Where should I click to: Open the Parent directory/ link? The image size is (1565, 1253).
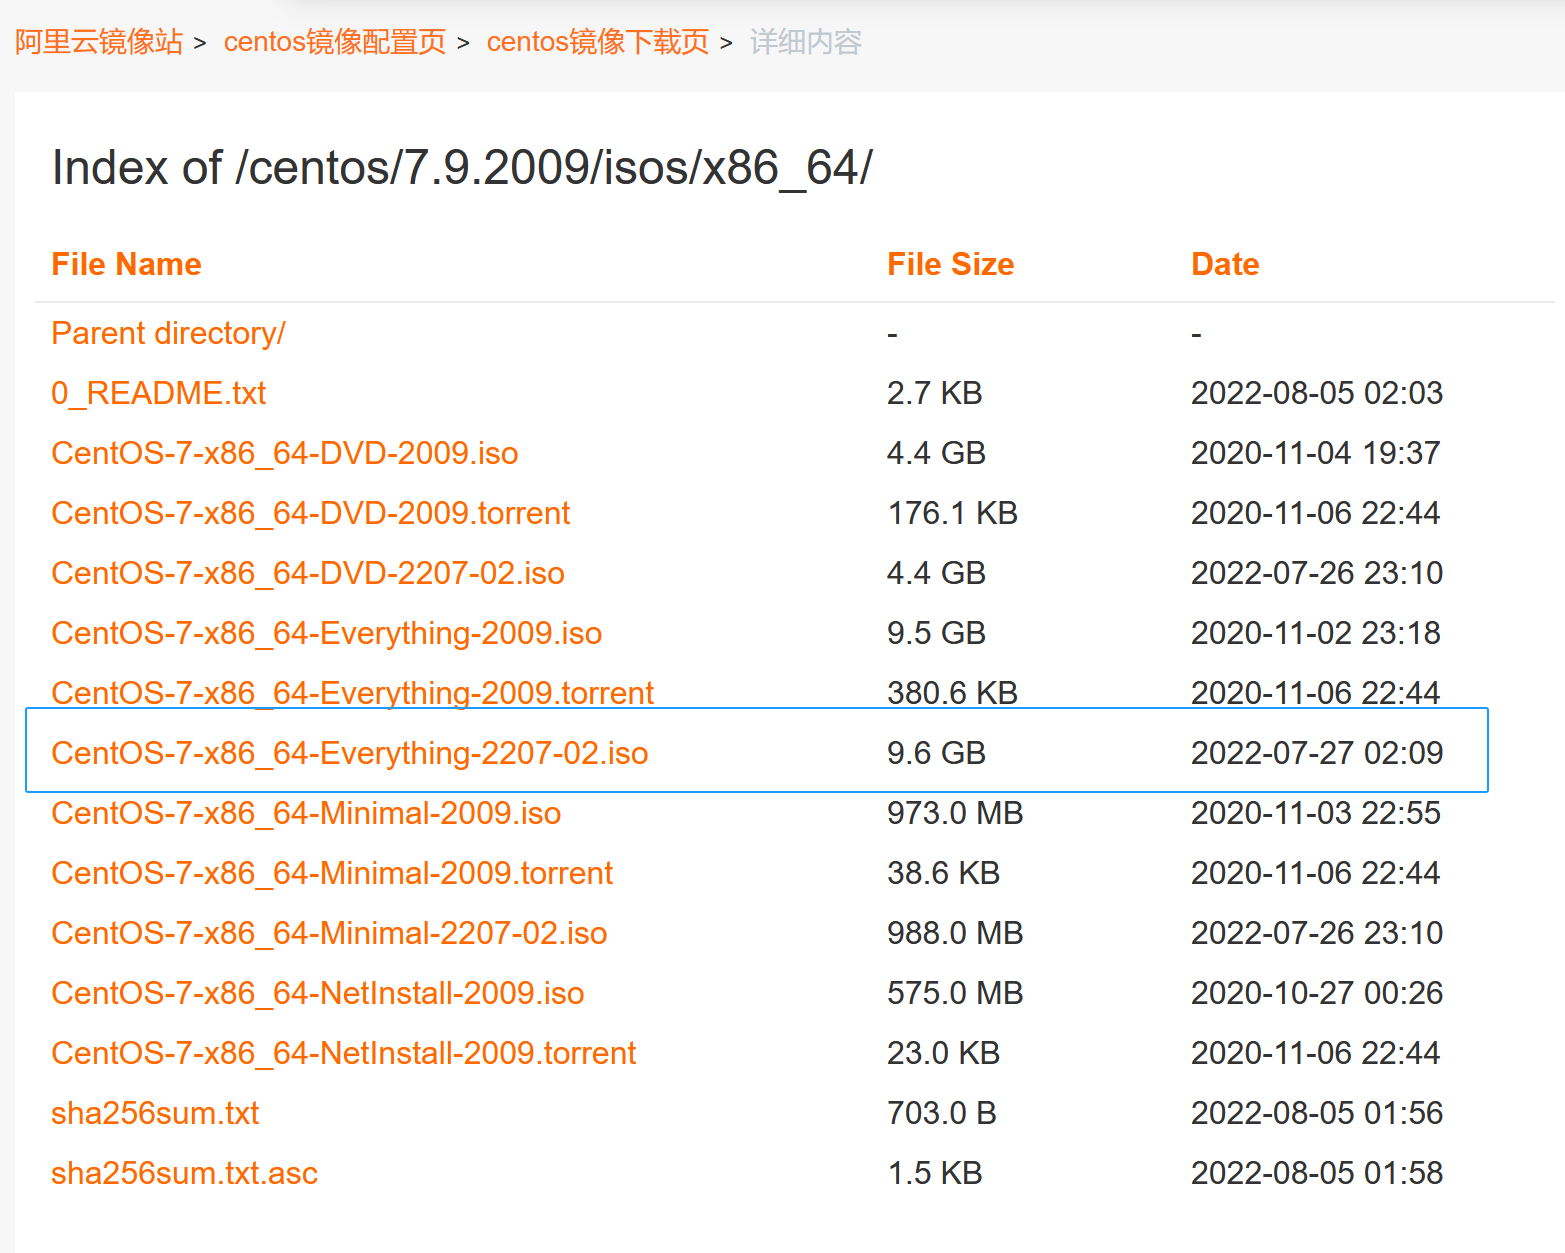pos(168,333)
